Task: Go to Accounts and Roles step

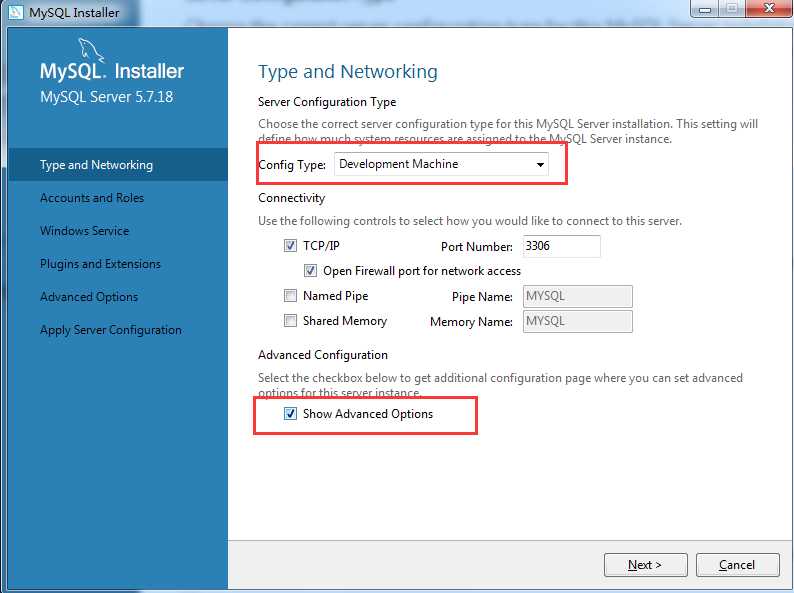Action: [x=92, y=198]
